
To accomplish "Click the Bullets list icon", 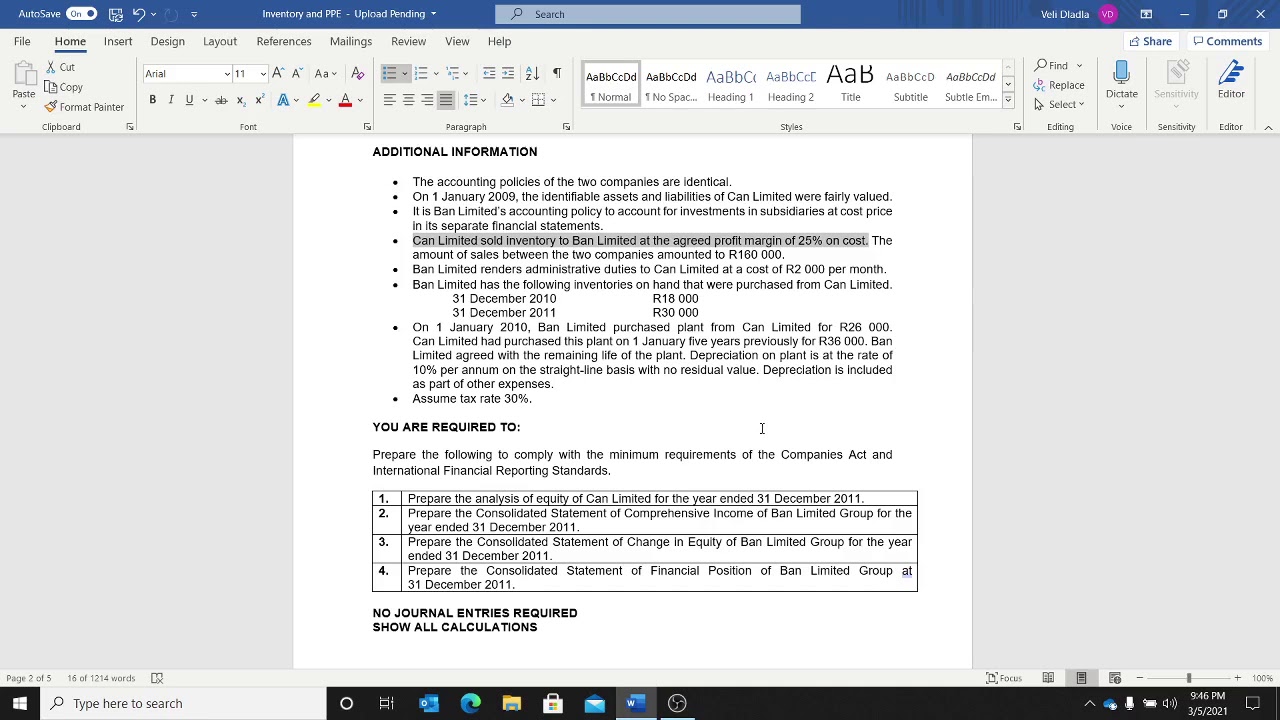I will [390, 74].
